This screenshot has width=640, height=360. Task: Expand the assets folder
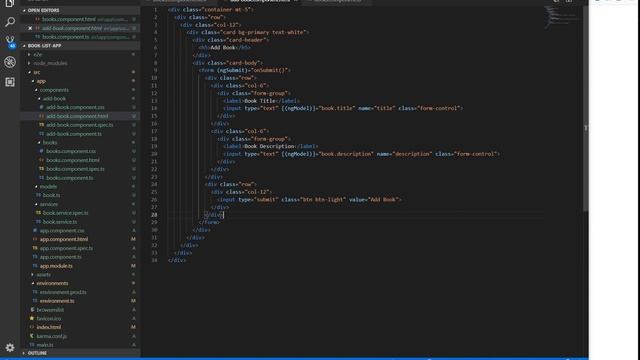[33, 275]
